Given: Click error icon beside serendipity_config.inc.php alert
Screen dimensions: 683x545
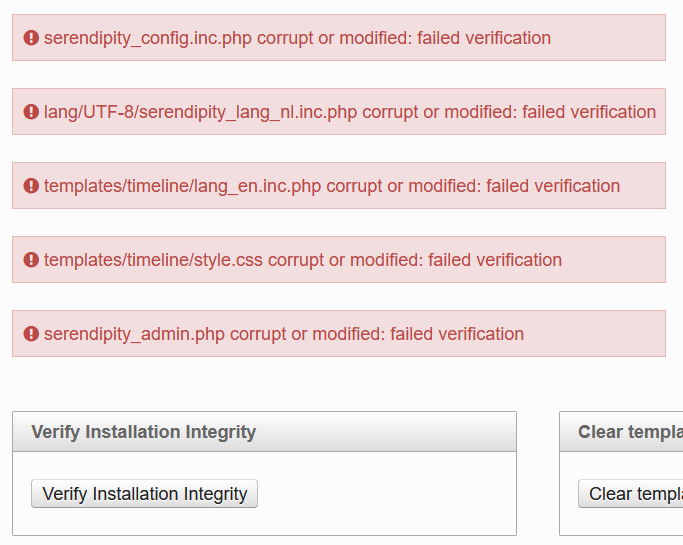Looking at the screenshot, I should tap(31, 38).
